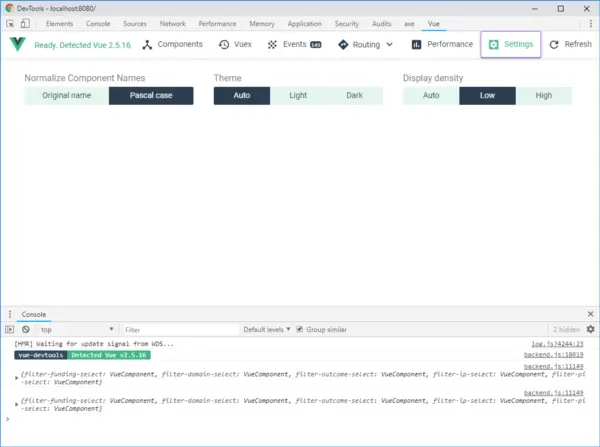600x447 pixels.
Task: Click the console prompt input line
Action: (300, 419)
